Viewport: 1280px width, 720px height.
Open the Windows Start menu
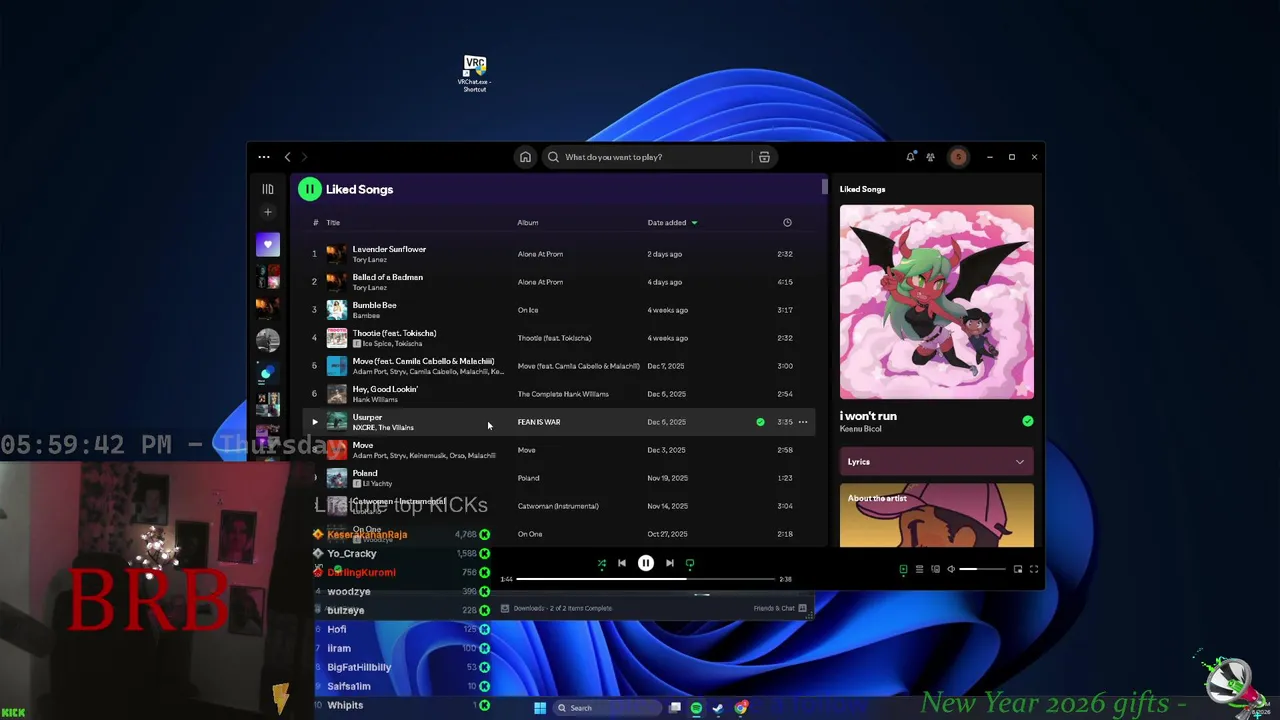pos(540,708)
